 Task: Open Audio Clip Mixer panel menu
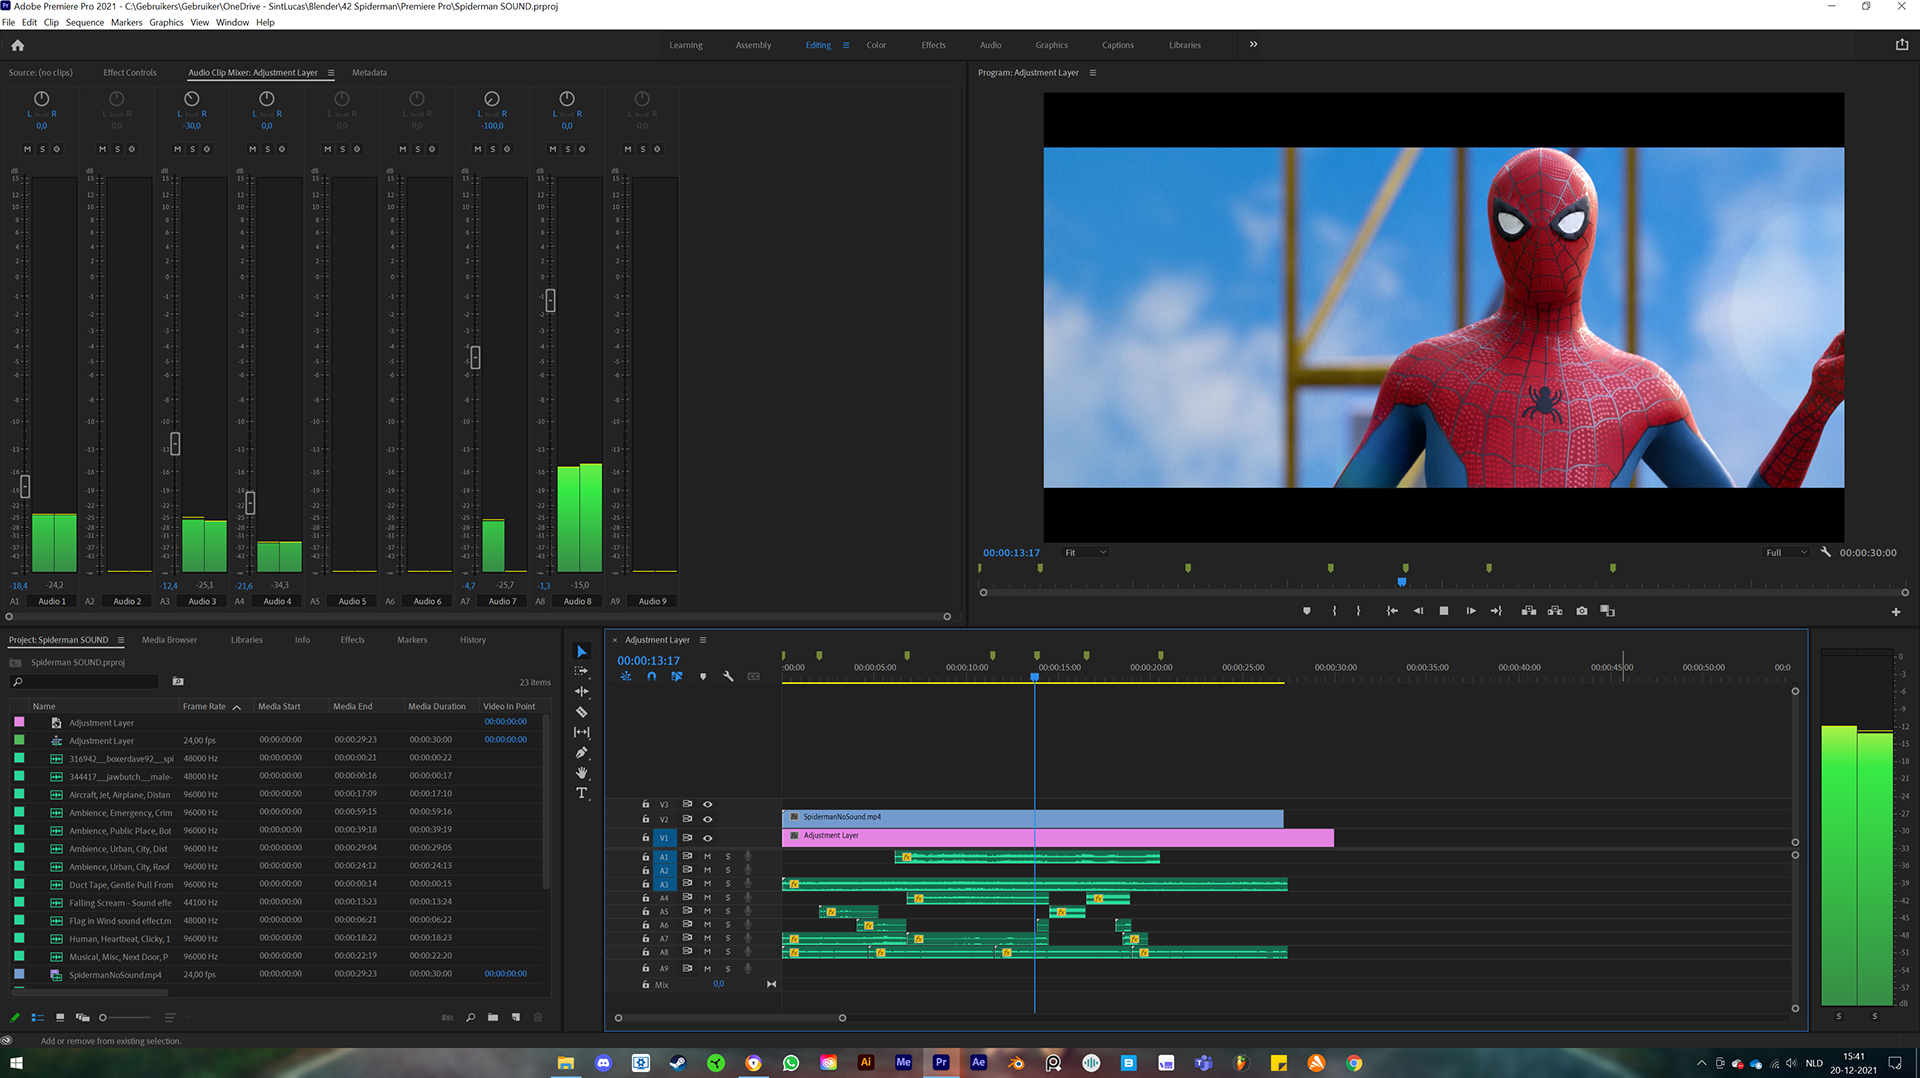331,73
